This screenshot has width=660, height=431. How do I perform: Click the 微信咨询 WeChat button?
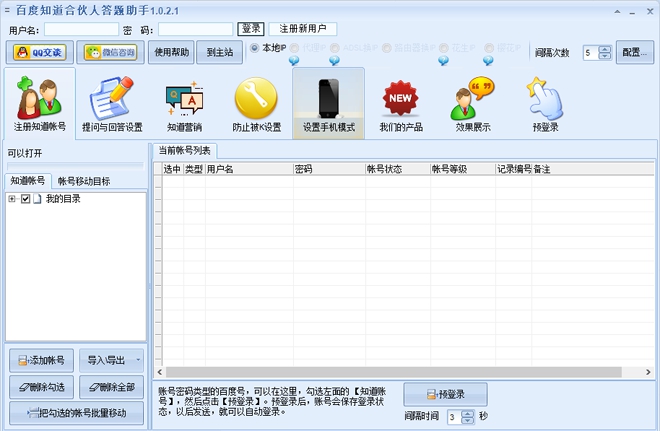[x=110, y=52]
